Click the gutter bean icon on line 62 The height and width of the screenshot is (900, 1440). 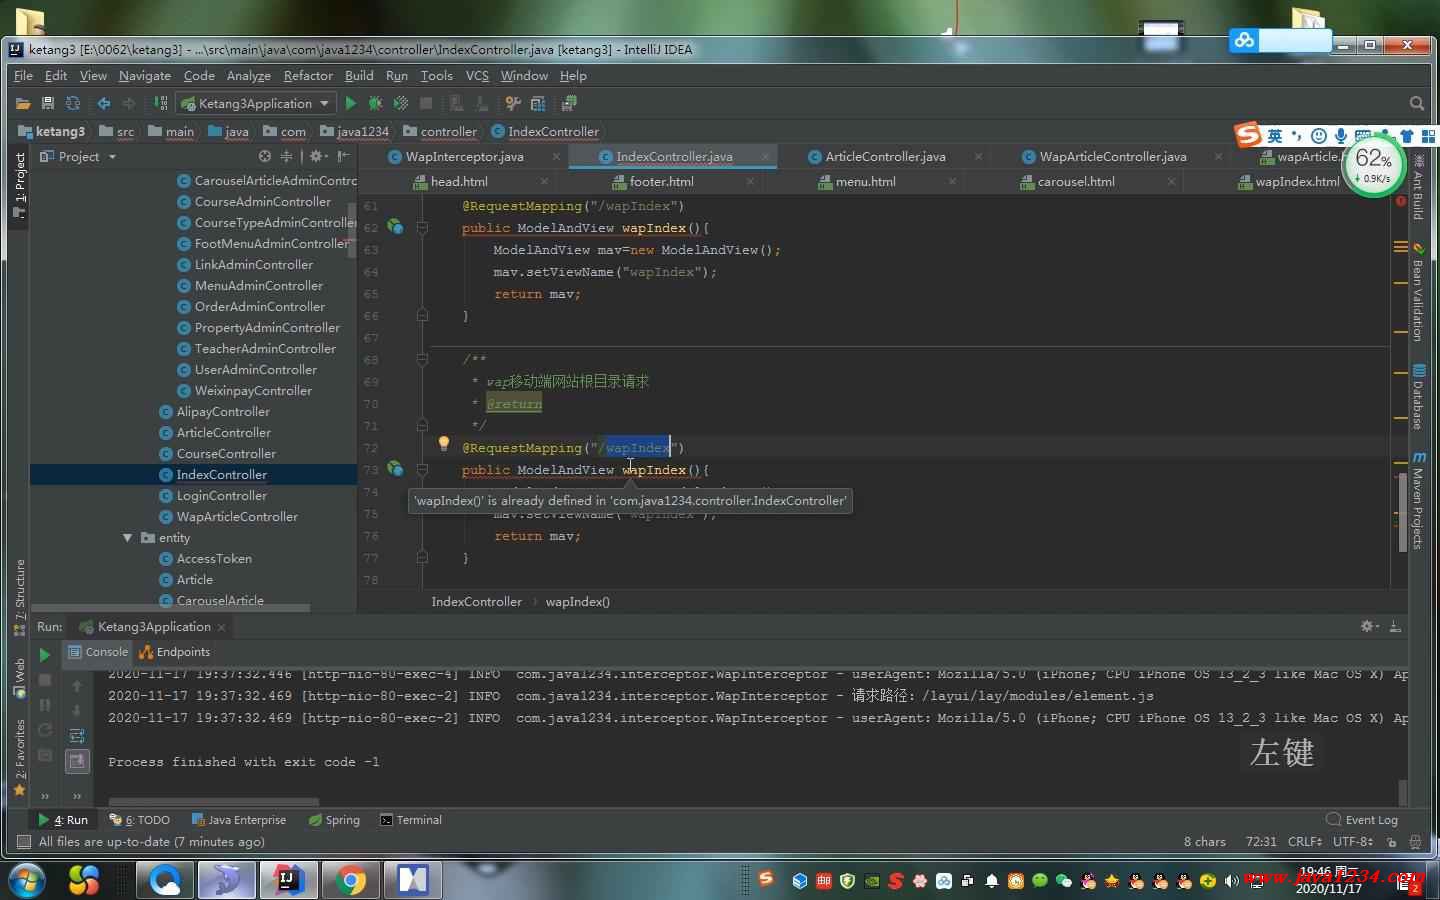click(395, 227)
